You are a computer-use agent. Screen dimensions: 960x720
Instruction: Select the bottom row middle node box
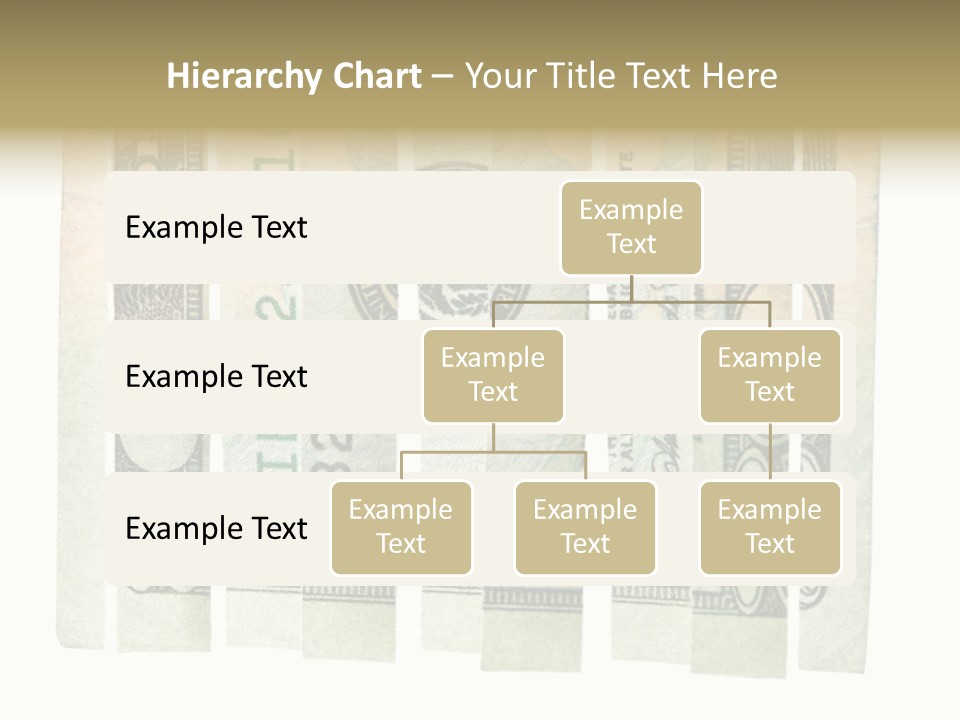pos(585,527)
